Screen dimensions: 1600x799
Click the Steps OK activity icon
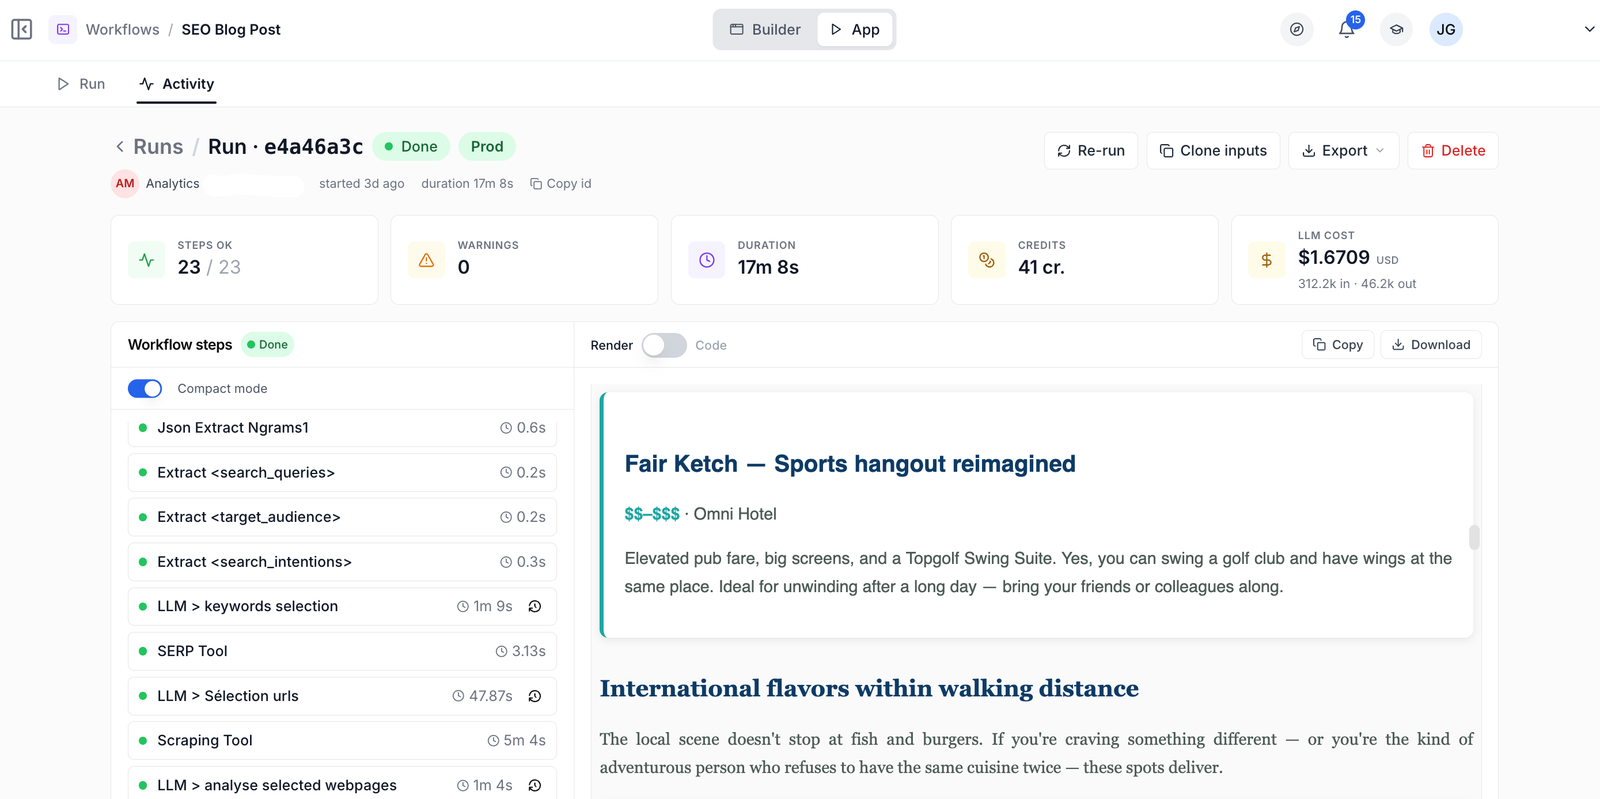pyautogui.click(x=147, y=260)
